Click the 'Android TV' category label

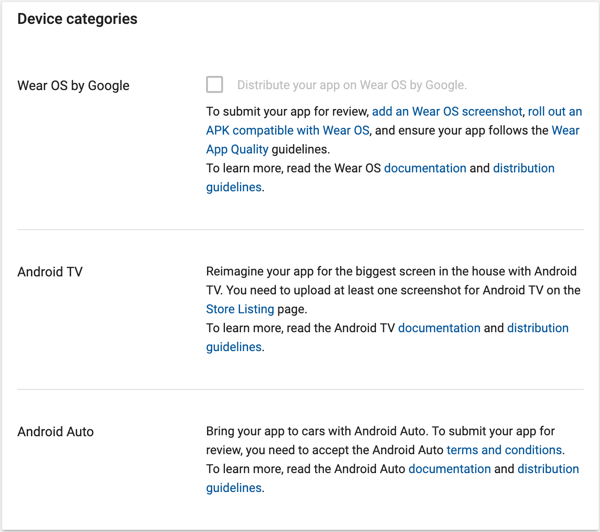coord(50,272)
